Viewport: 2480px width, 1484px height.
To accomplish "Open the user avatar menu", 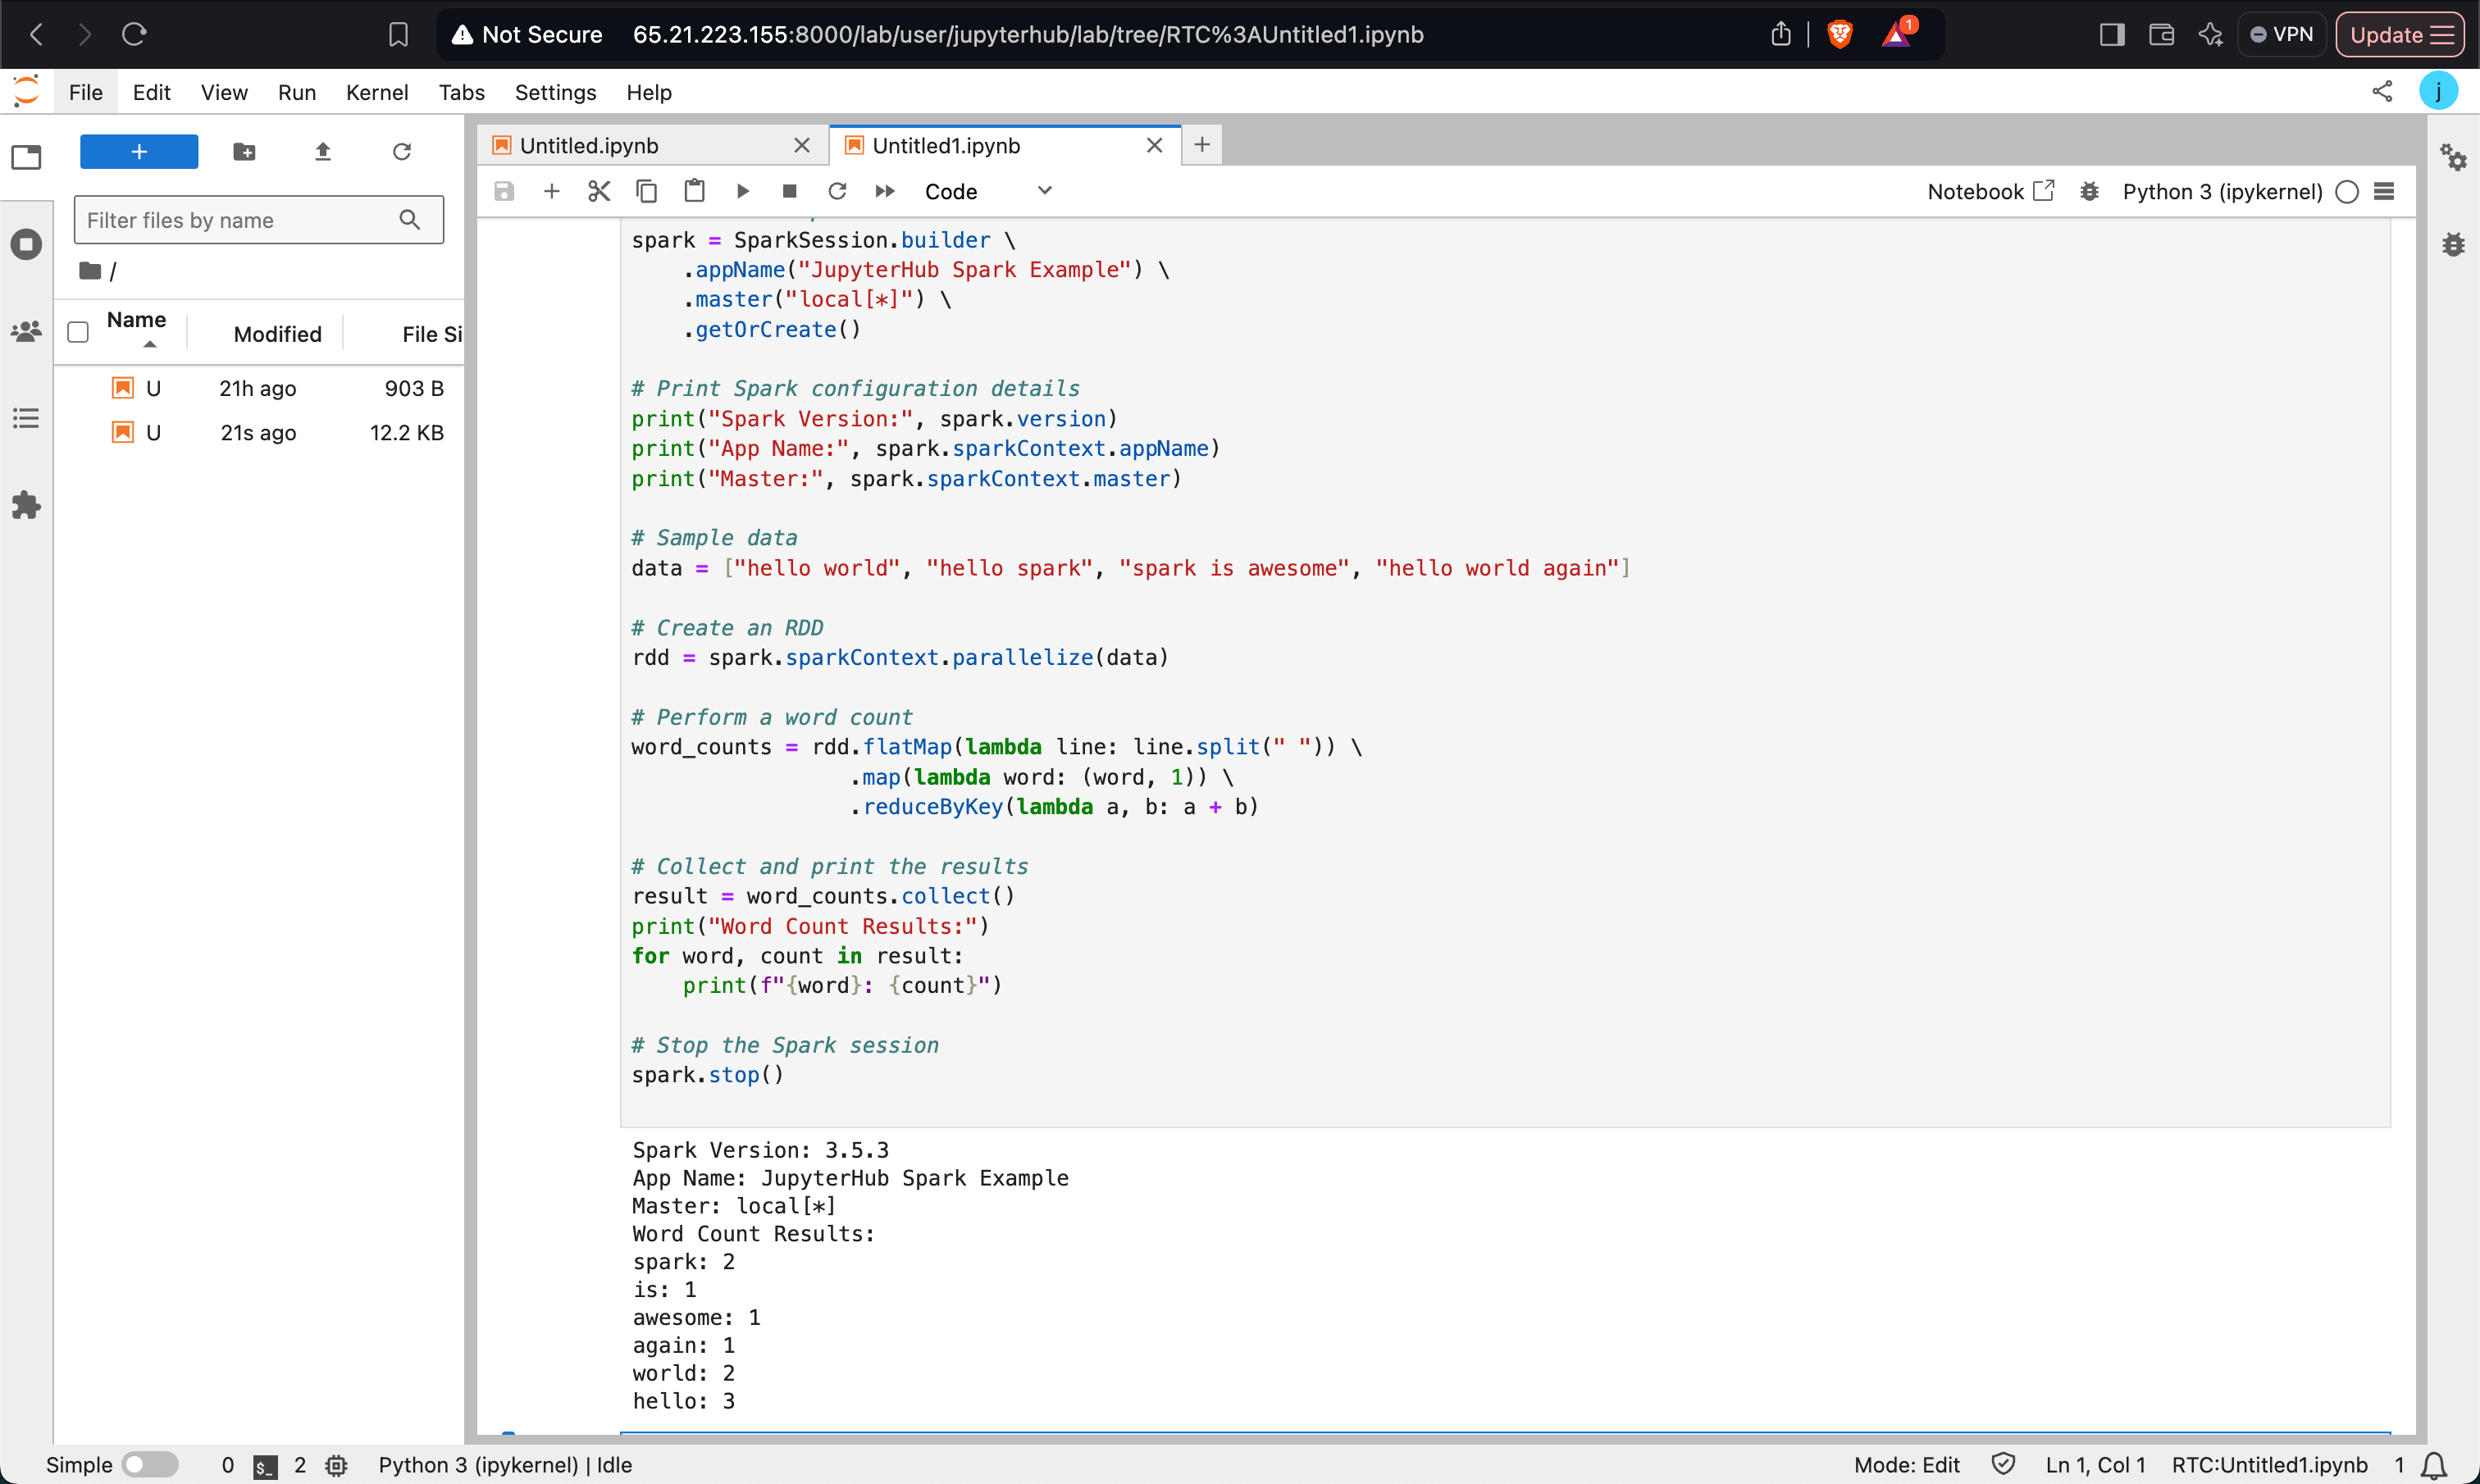I will point(2438,92).
